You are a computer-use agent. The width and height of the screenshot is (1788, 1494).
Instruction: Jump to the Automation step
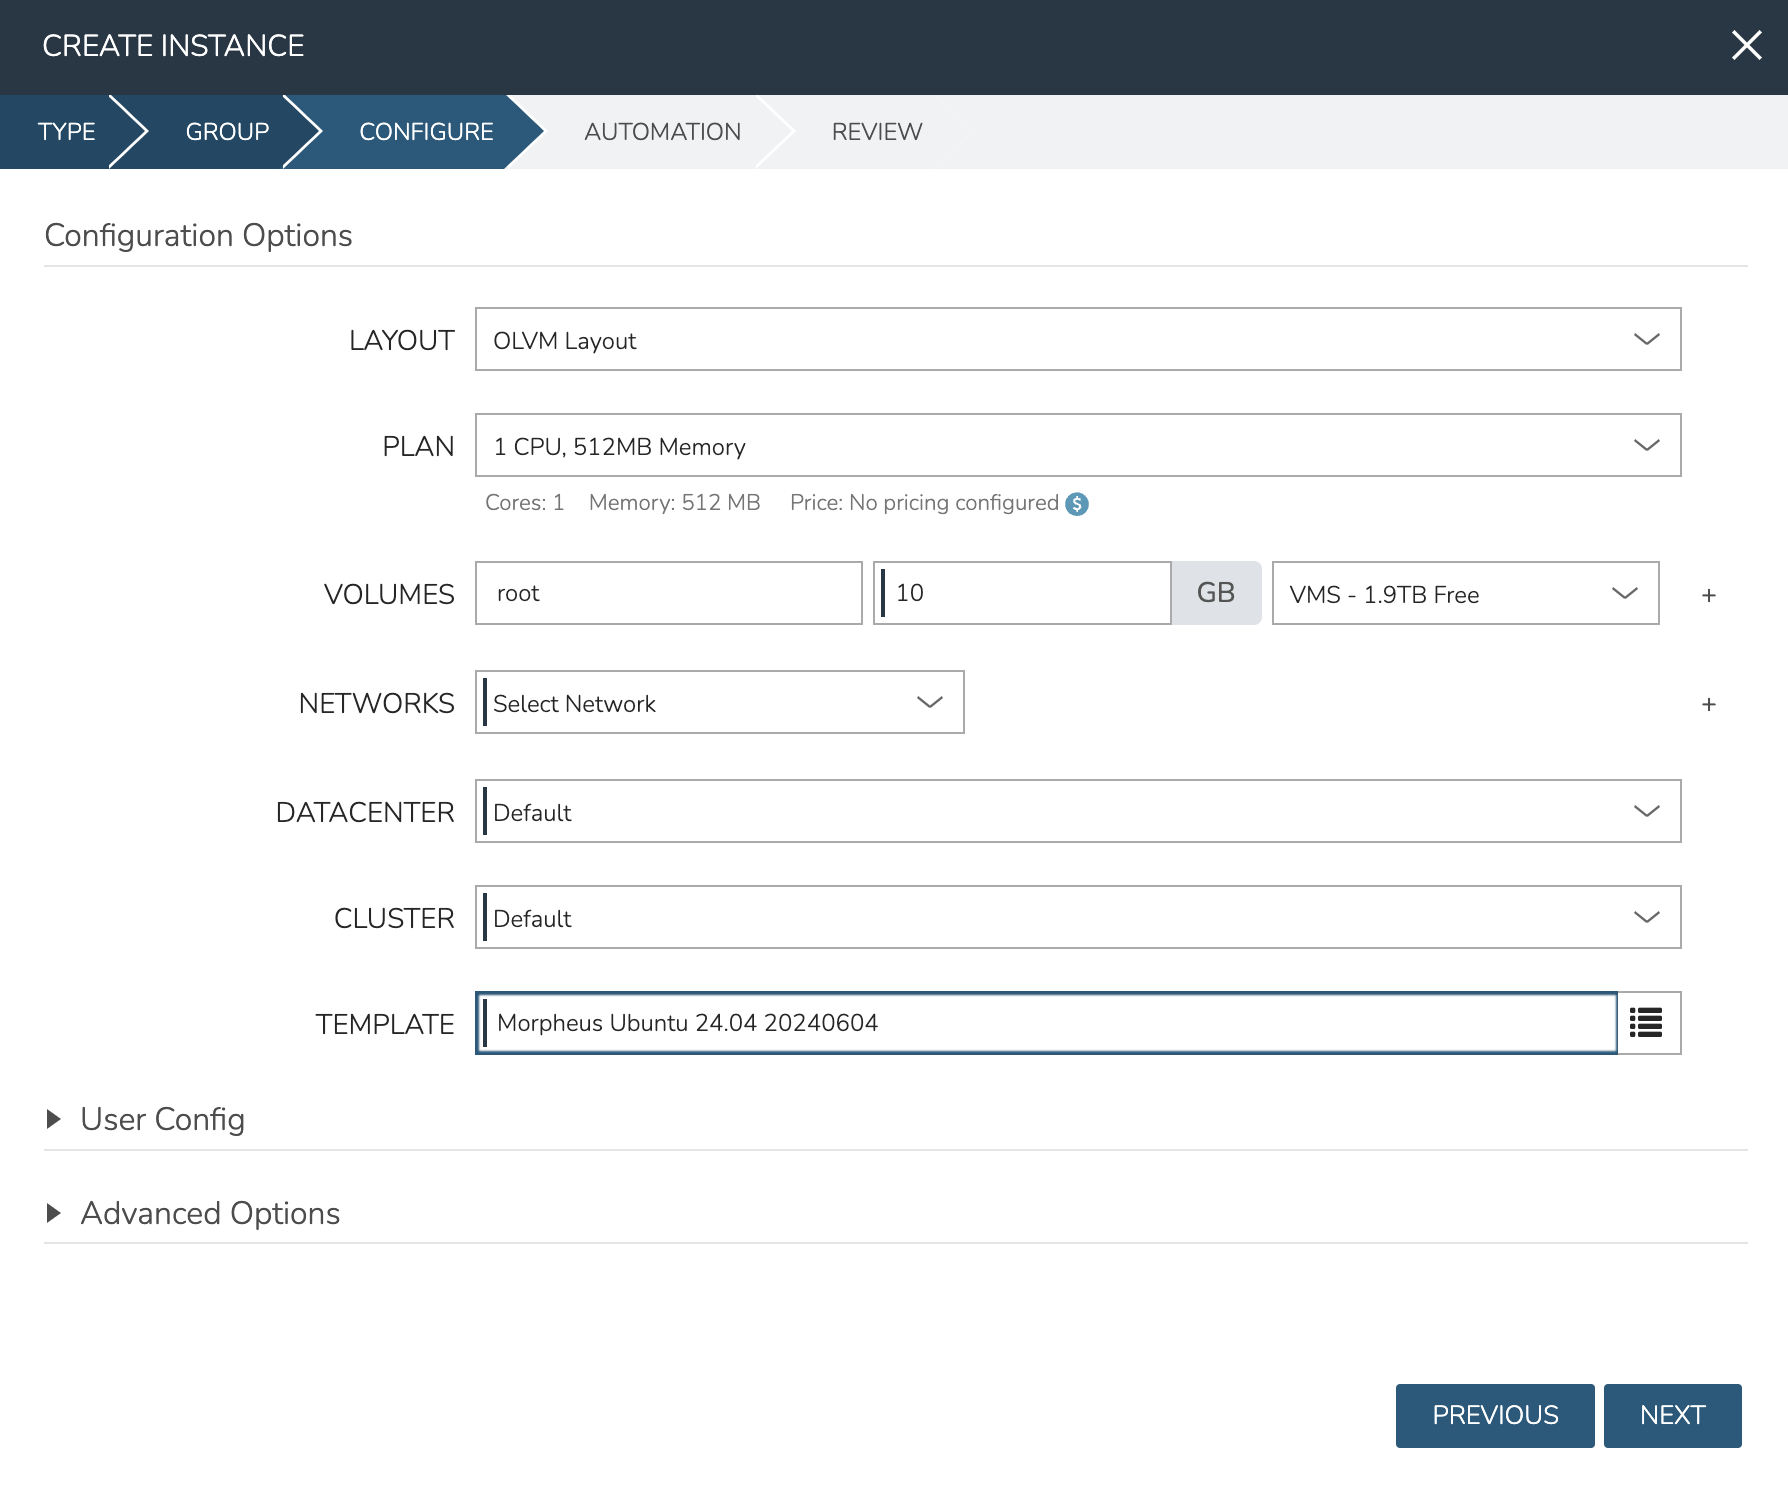[x=662, y=132]
